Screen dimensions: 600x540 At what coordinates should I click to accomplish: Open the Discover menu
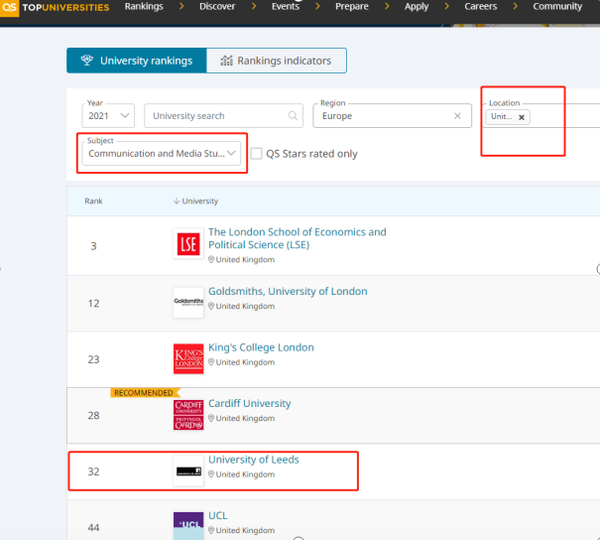click(x=217, y=7)
